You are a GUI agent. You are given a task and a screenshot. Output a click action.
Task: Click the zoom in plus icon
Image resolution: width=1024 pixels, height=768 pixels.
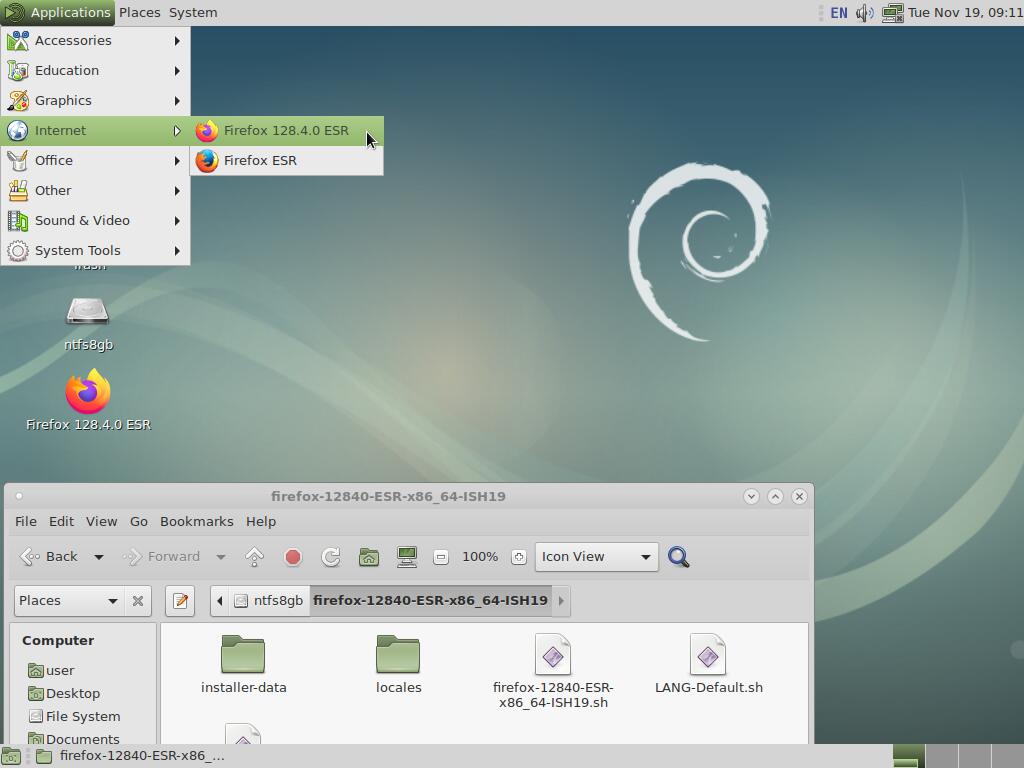518,557
